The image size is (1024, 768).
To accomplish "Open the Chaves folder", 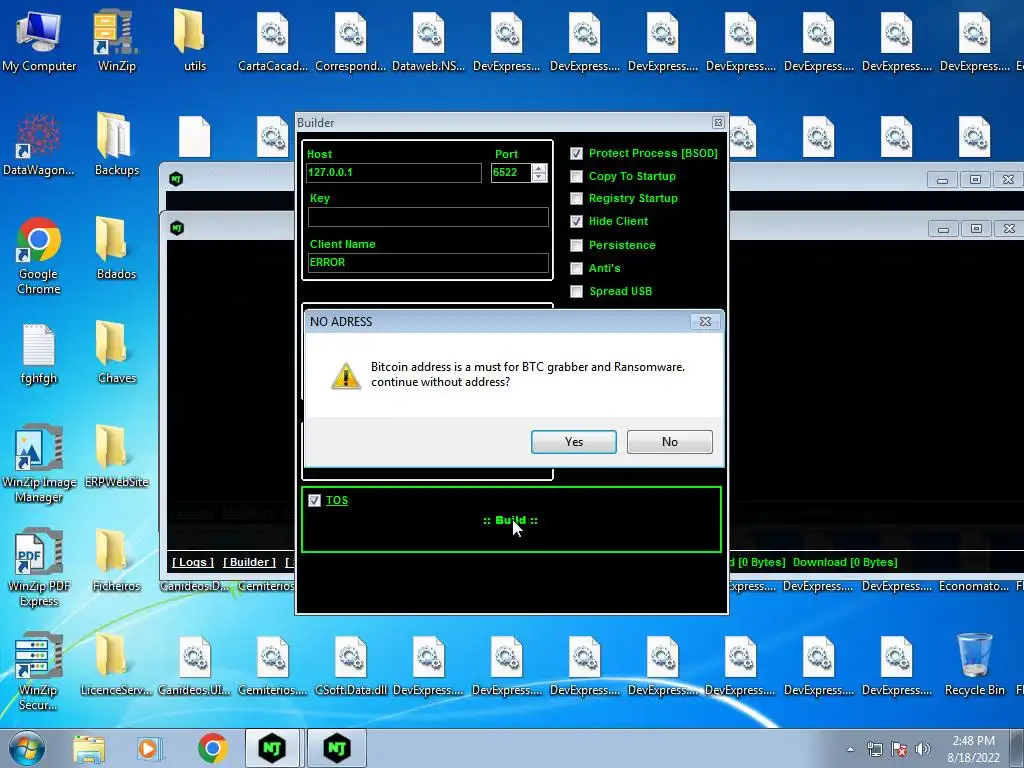I will tap(116, 353).
